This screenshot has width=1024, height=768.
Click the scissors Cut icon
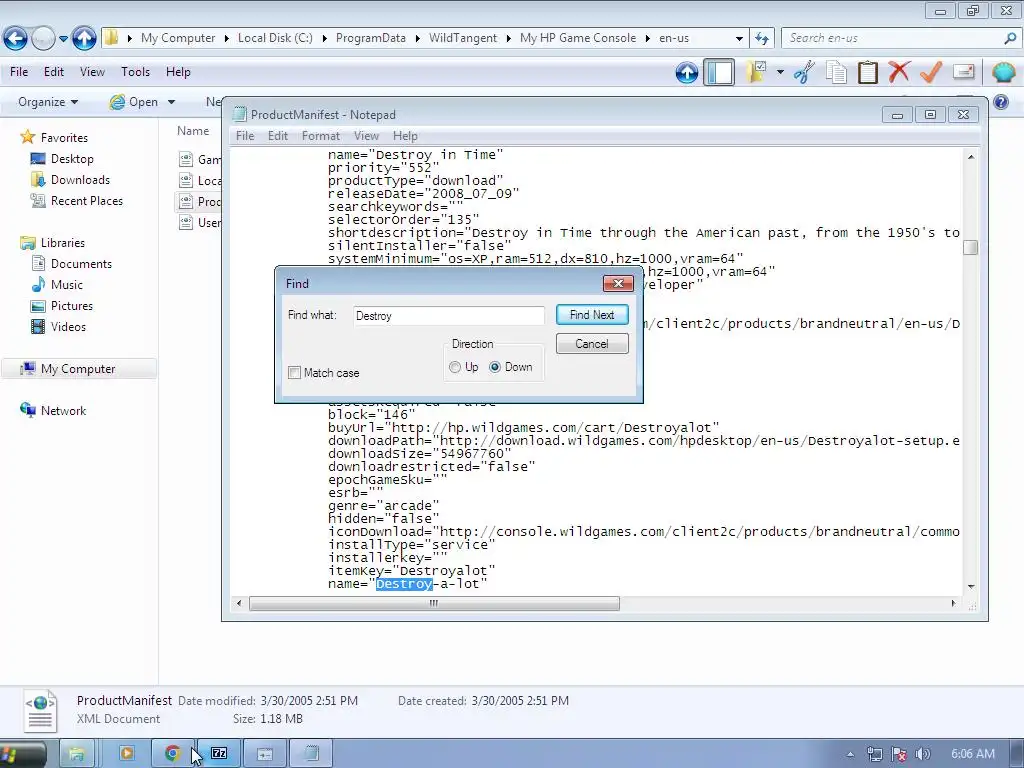pyautogui.click(x=805, y=72)
